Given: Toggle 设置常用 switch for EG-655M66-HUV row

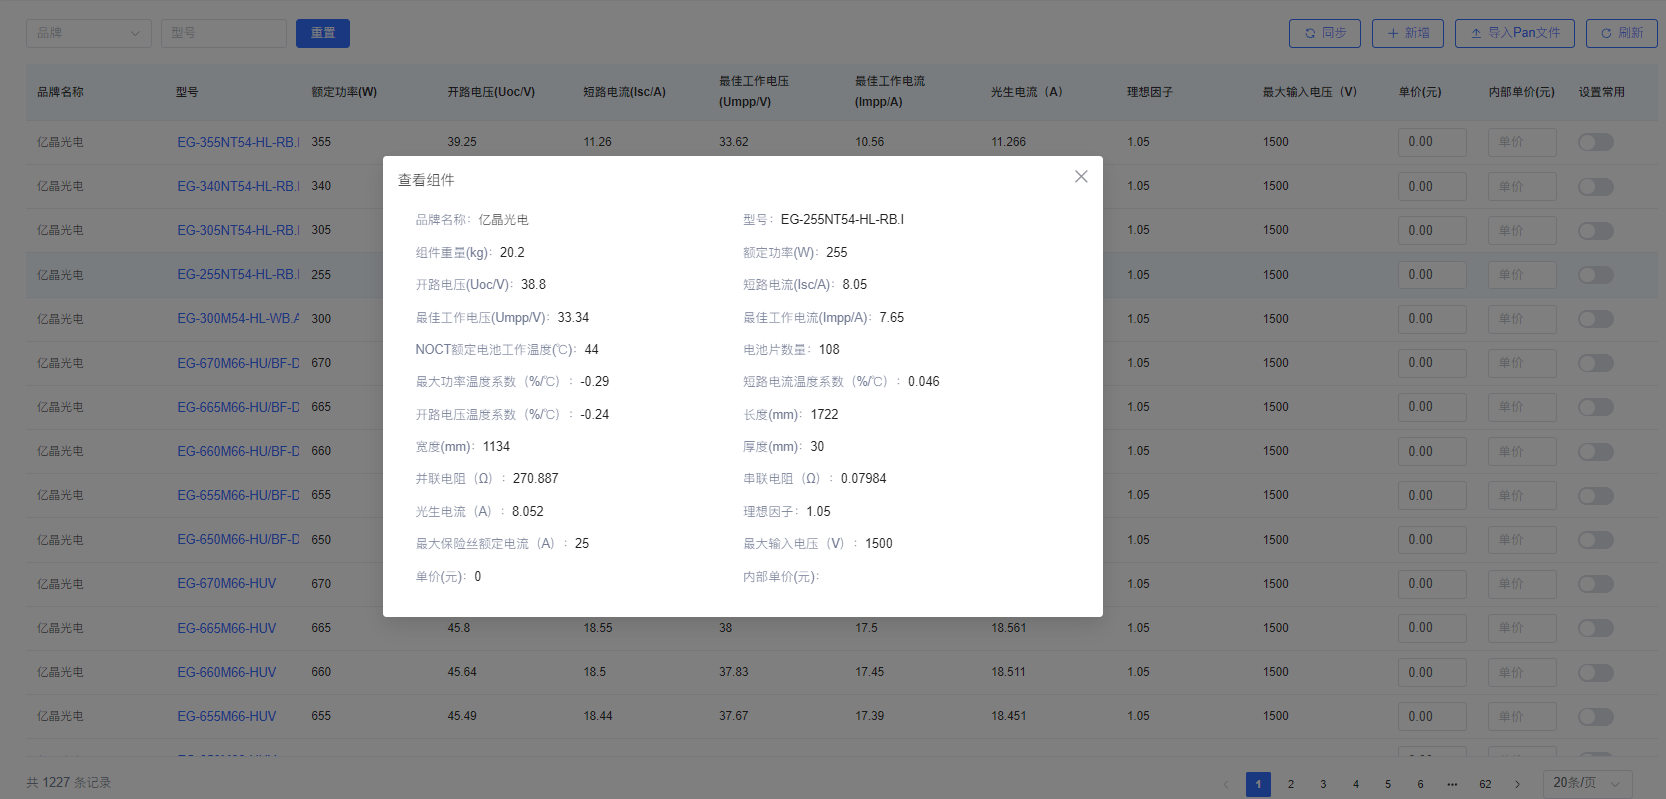Looking at the screenshot, I should [x=1596, y=716].
